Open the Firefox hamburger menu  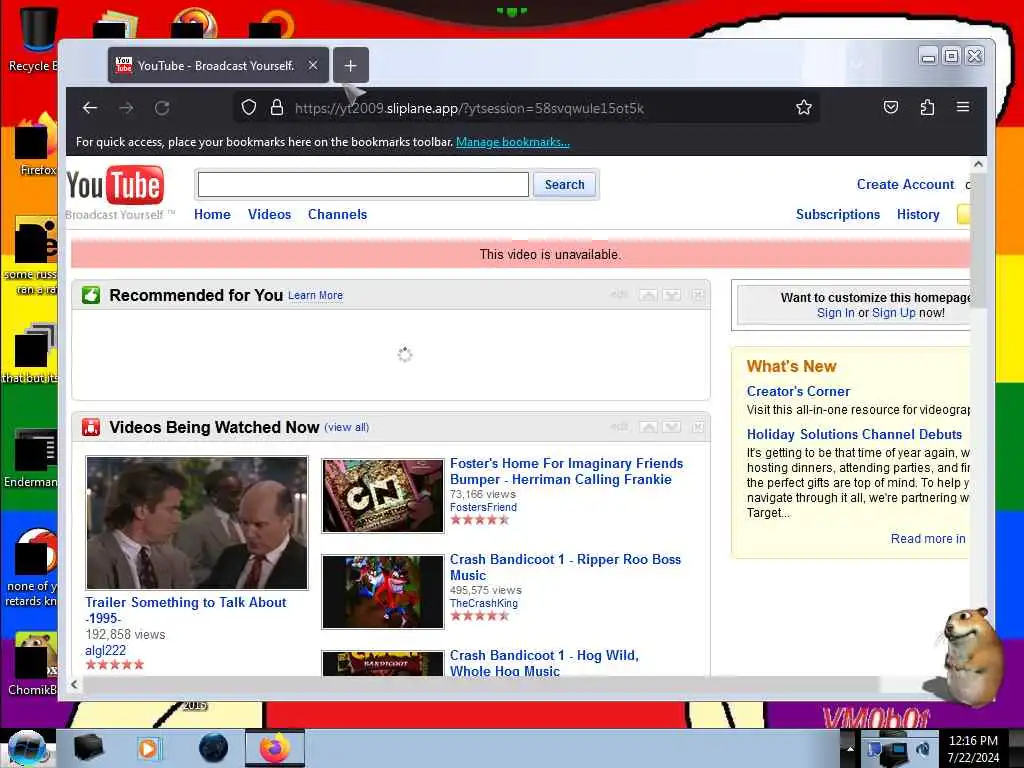click(963, 106)
